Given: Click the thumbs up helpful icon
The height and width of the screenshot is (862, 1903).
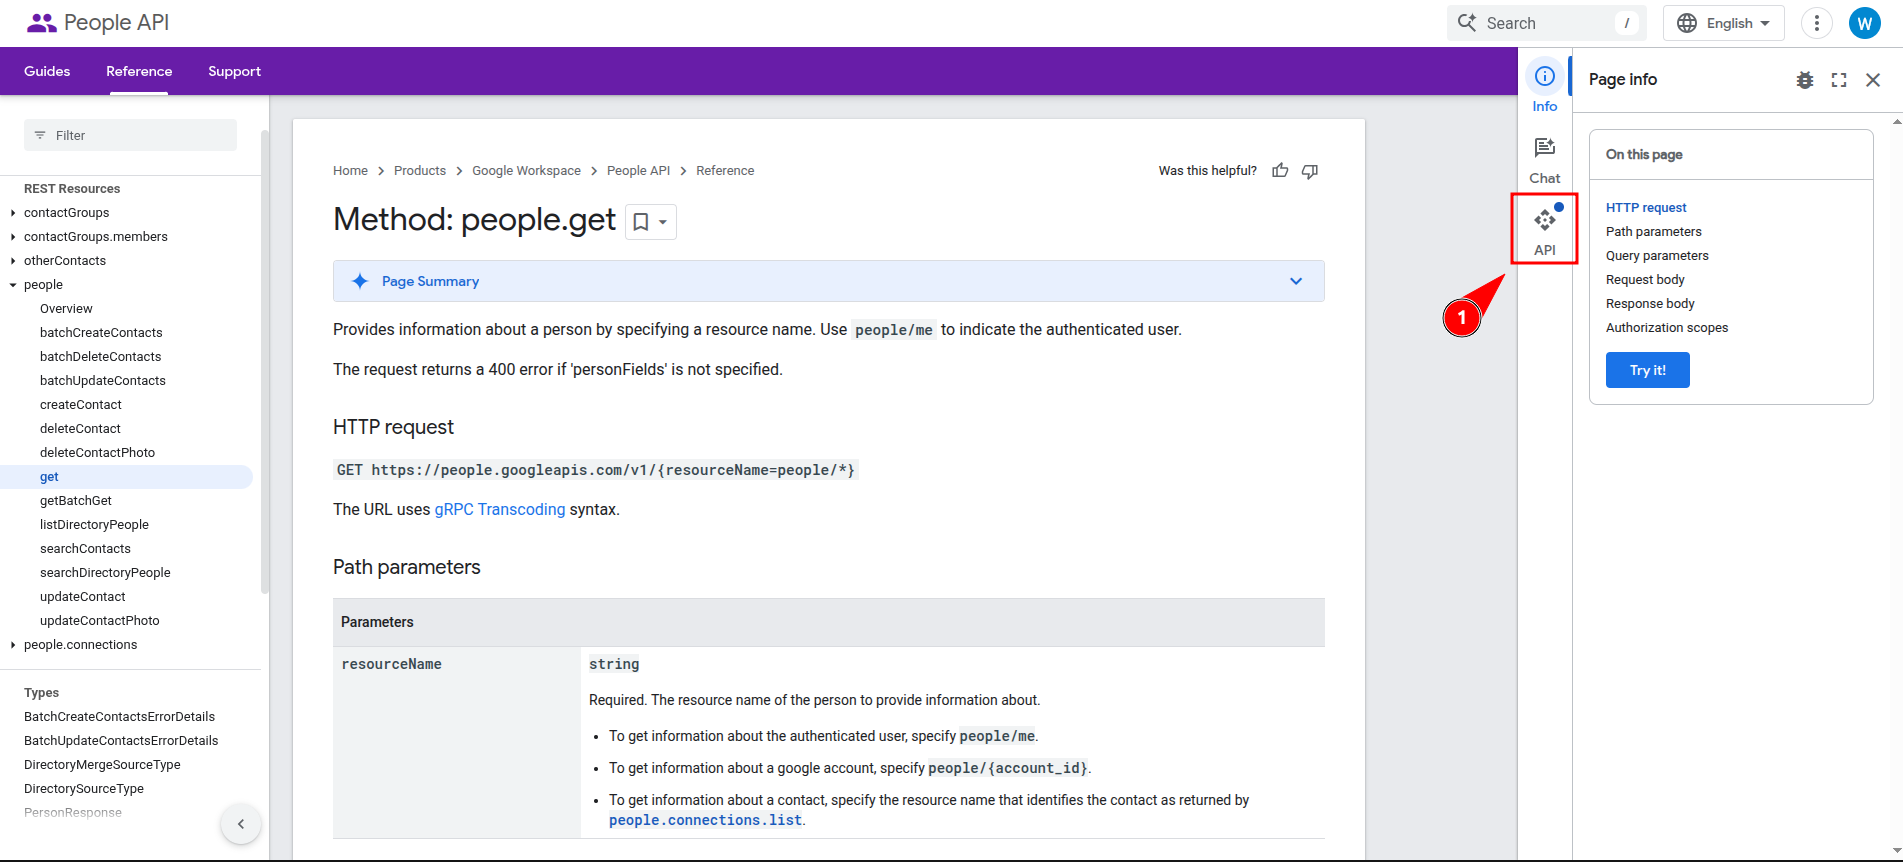Looking at the screenshot, I should [x=1280, y=171].
